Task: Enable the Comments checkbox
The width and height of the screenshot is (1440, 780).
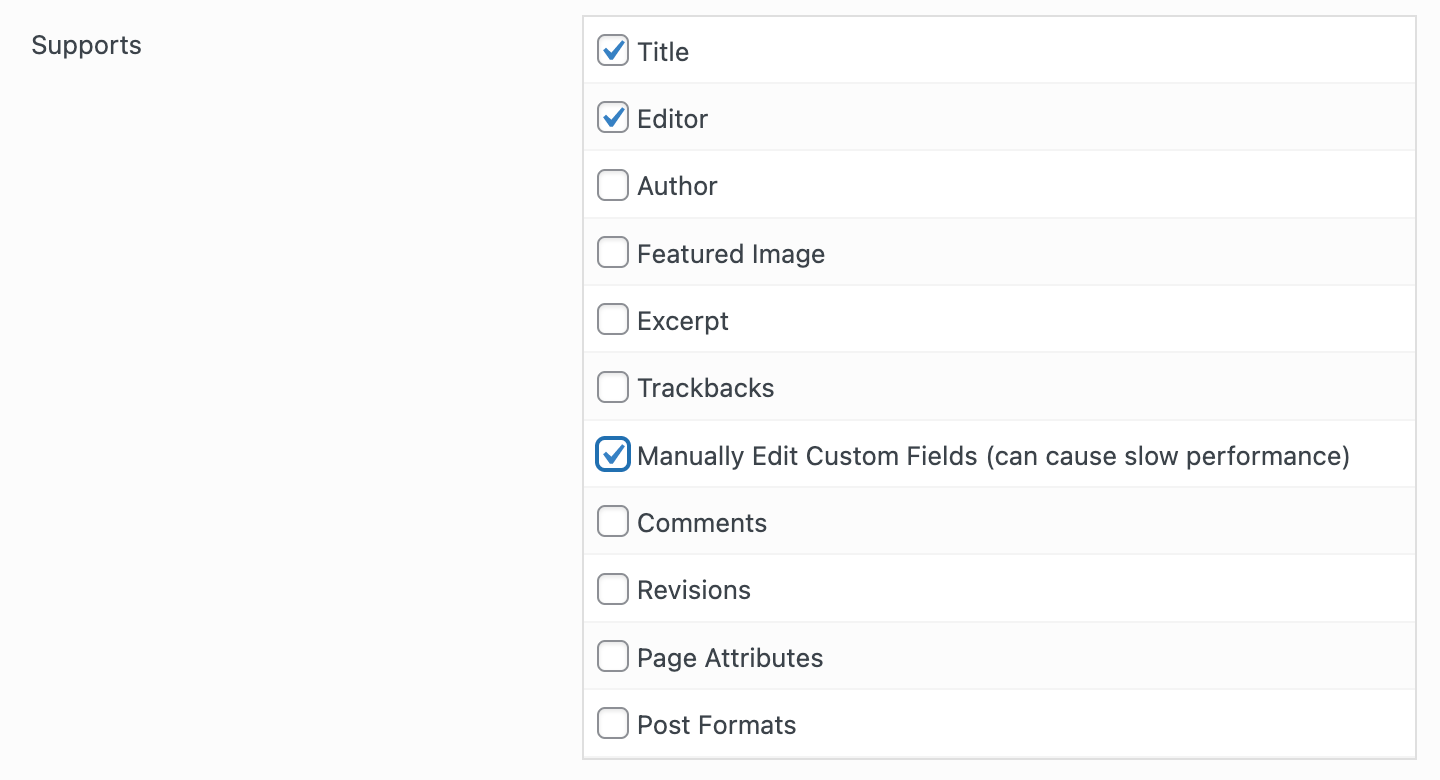Action: [613, 522]
